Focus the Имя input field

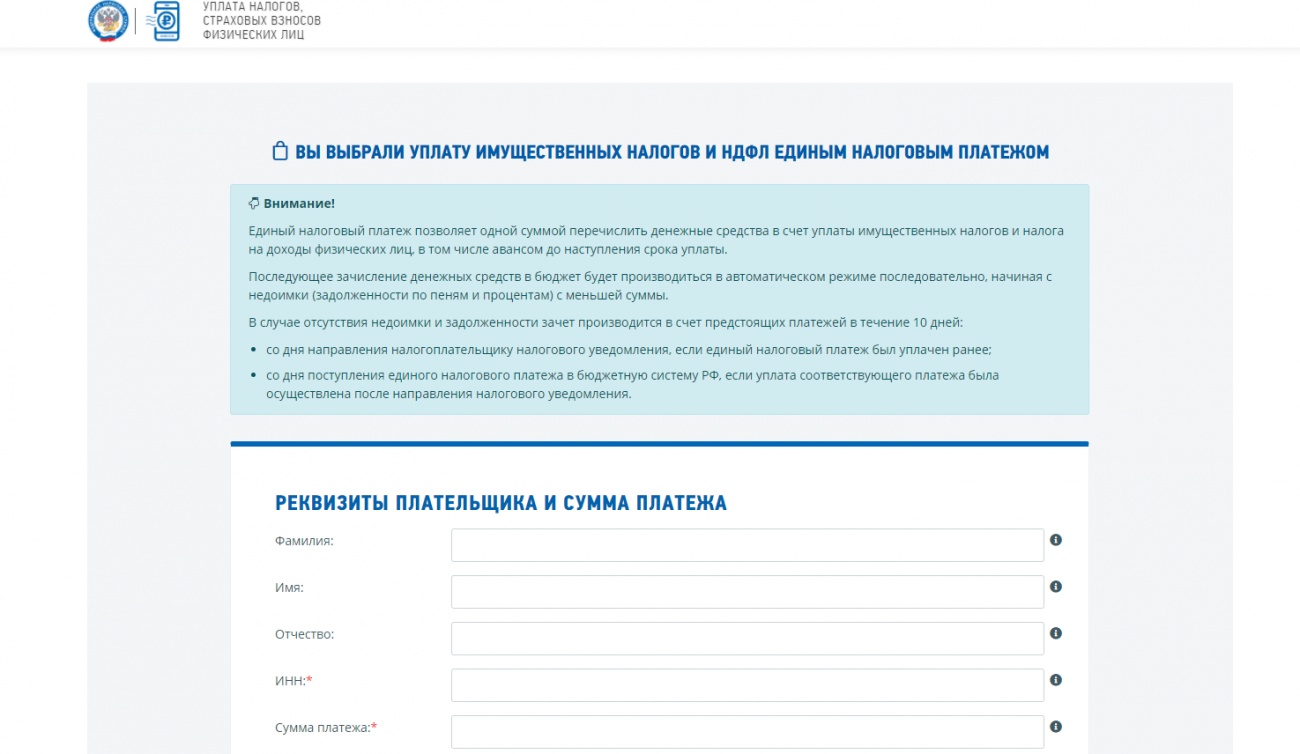pos(747,592)
